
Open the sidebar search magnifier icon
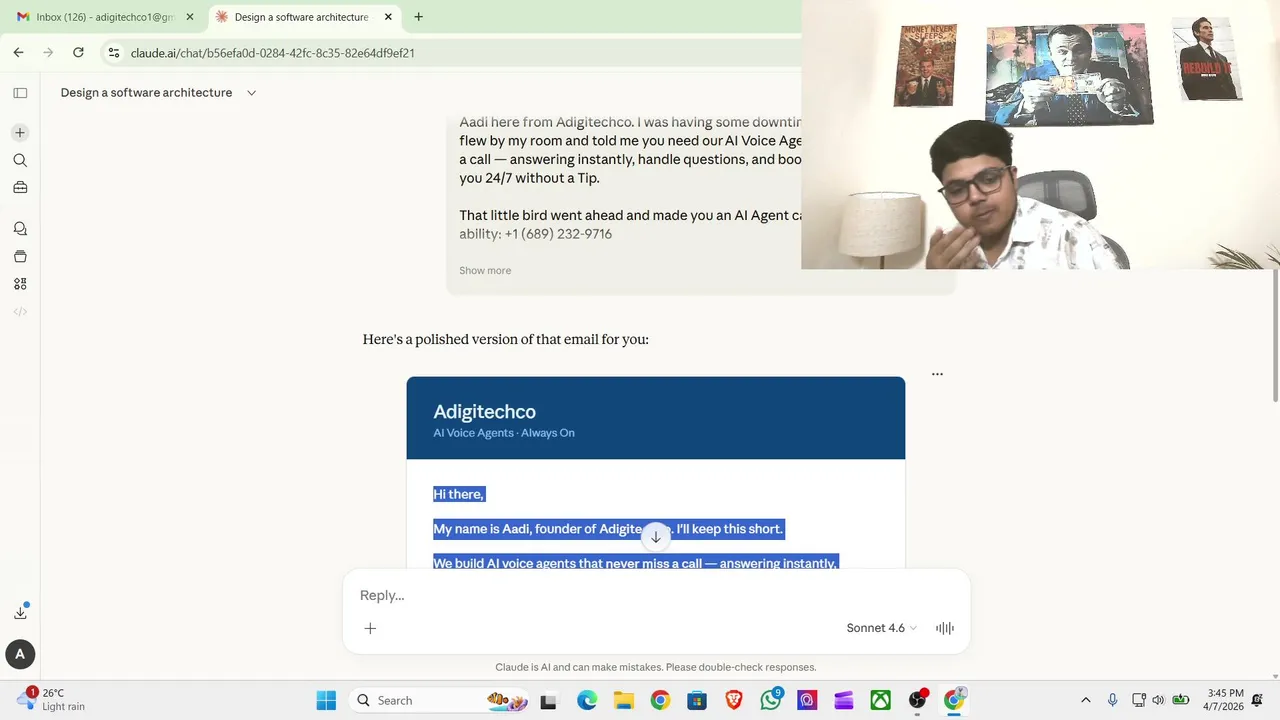20,160
